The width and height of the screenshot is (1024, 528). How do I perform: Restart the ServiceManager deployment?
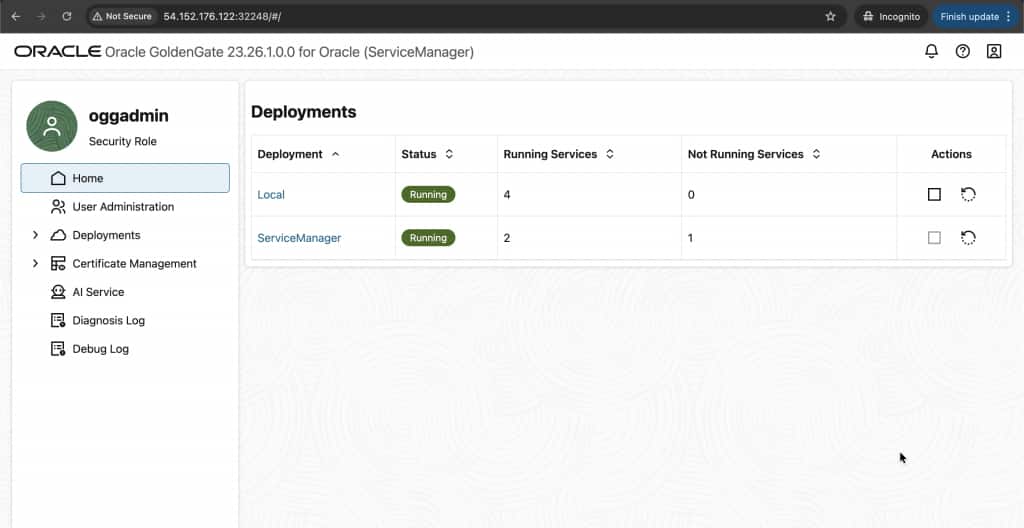tap(968, 238)
